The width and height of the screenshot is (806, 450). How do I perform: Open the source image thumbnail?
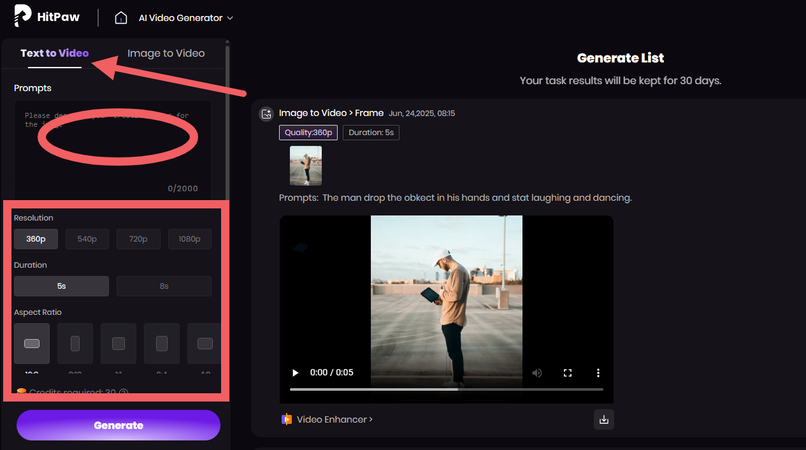[x=306, y=166]
